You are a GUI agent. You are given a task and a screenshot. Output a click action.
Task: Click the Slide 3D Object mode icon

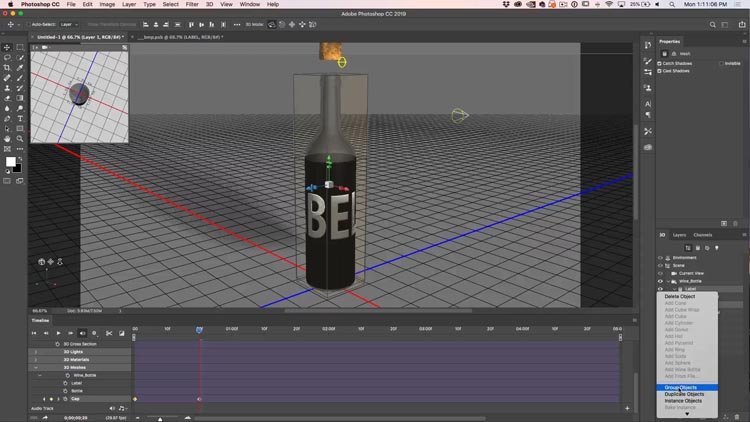click(302, 24)
